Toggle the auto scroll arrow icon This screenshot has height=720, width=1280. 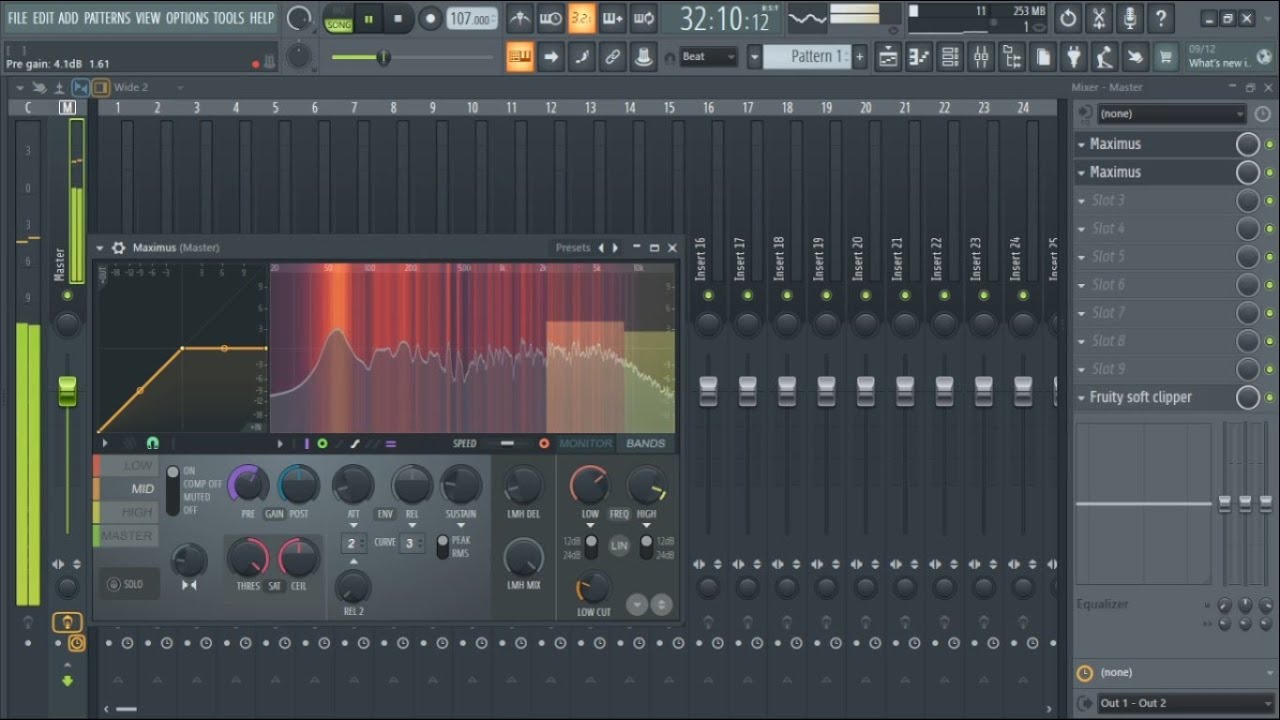tap(551, 57)
